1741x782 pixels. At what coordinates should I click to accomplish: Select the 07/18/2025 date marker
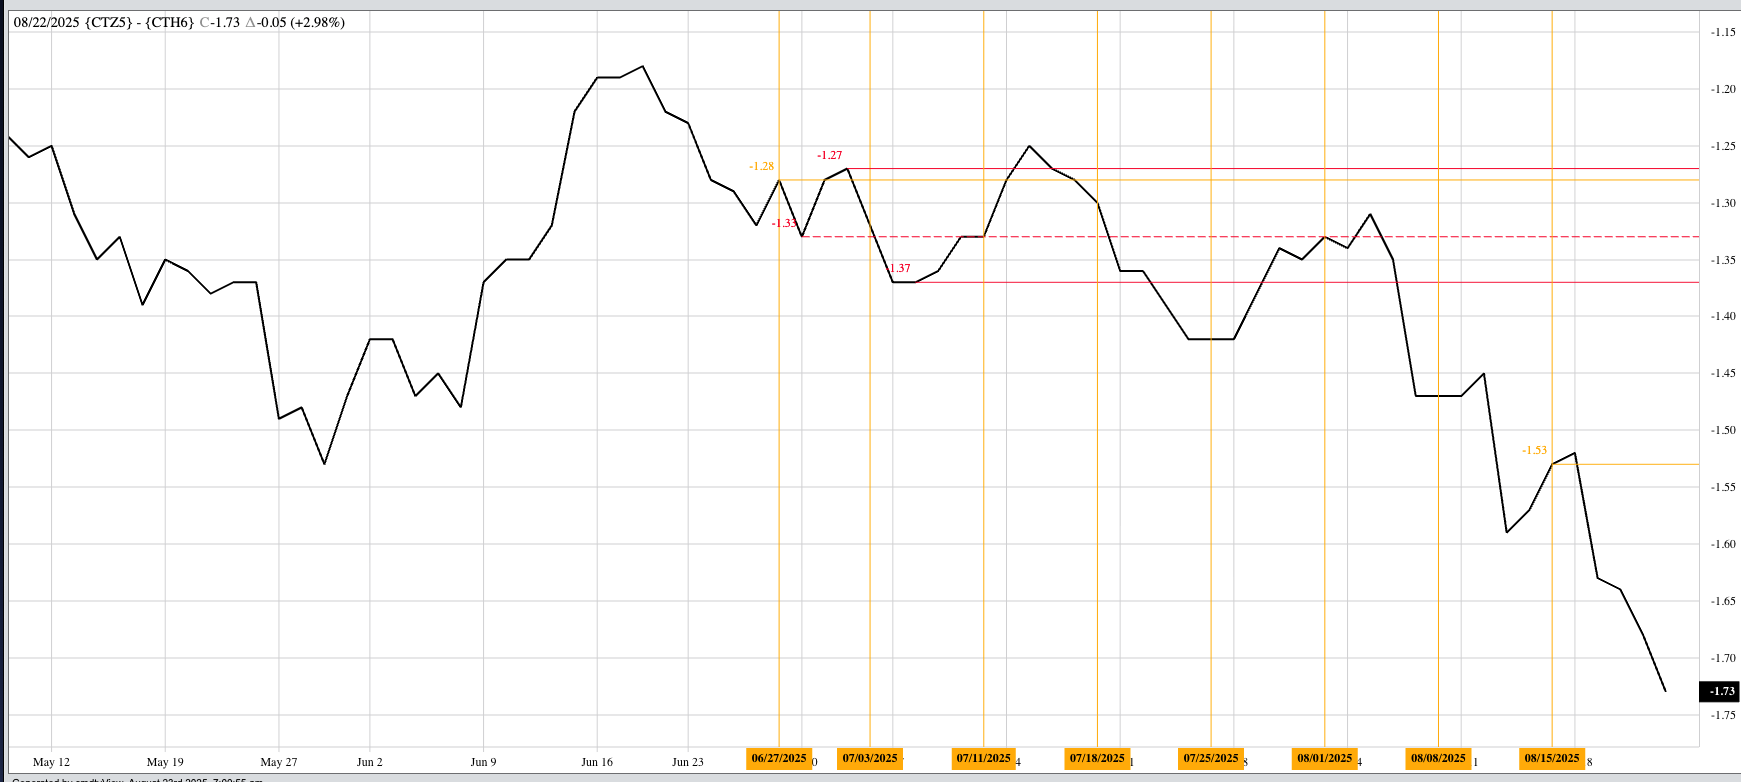click(1097, 758)
